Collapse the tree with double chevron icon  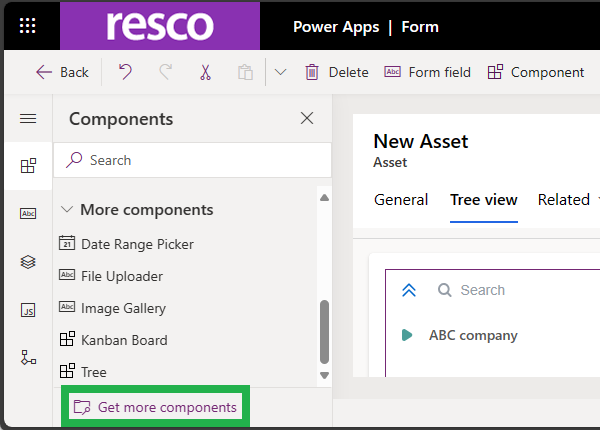pyautogui.click(x=408, y=290)
